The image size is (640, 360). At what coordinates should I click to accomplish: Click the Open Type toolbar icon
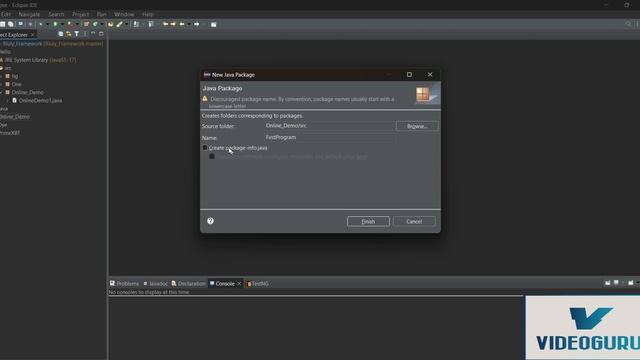pos(111,24)
